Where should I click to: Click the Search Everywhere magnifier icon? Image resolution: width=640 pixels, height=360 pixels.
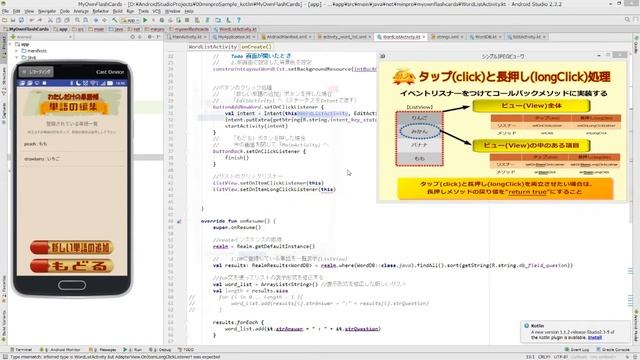point(627,20)
